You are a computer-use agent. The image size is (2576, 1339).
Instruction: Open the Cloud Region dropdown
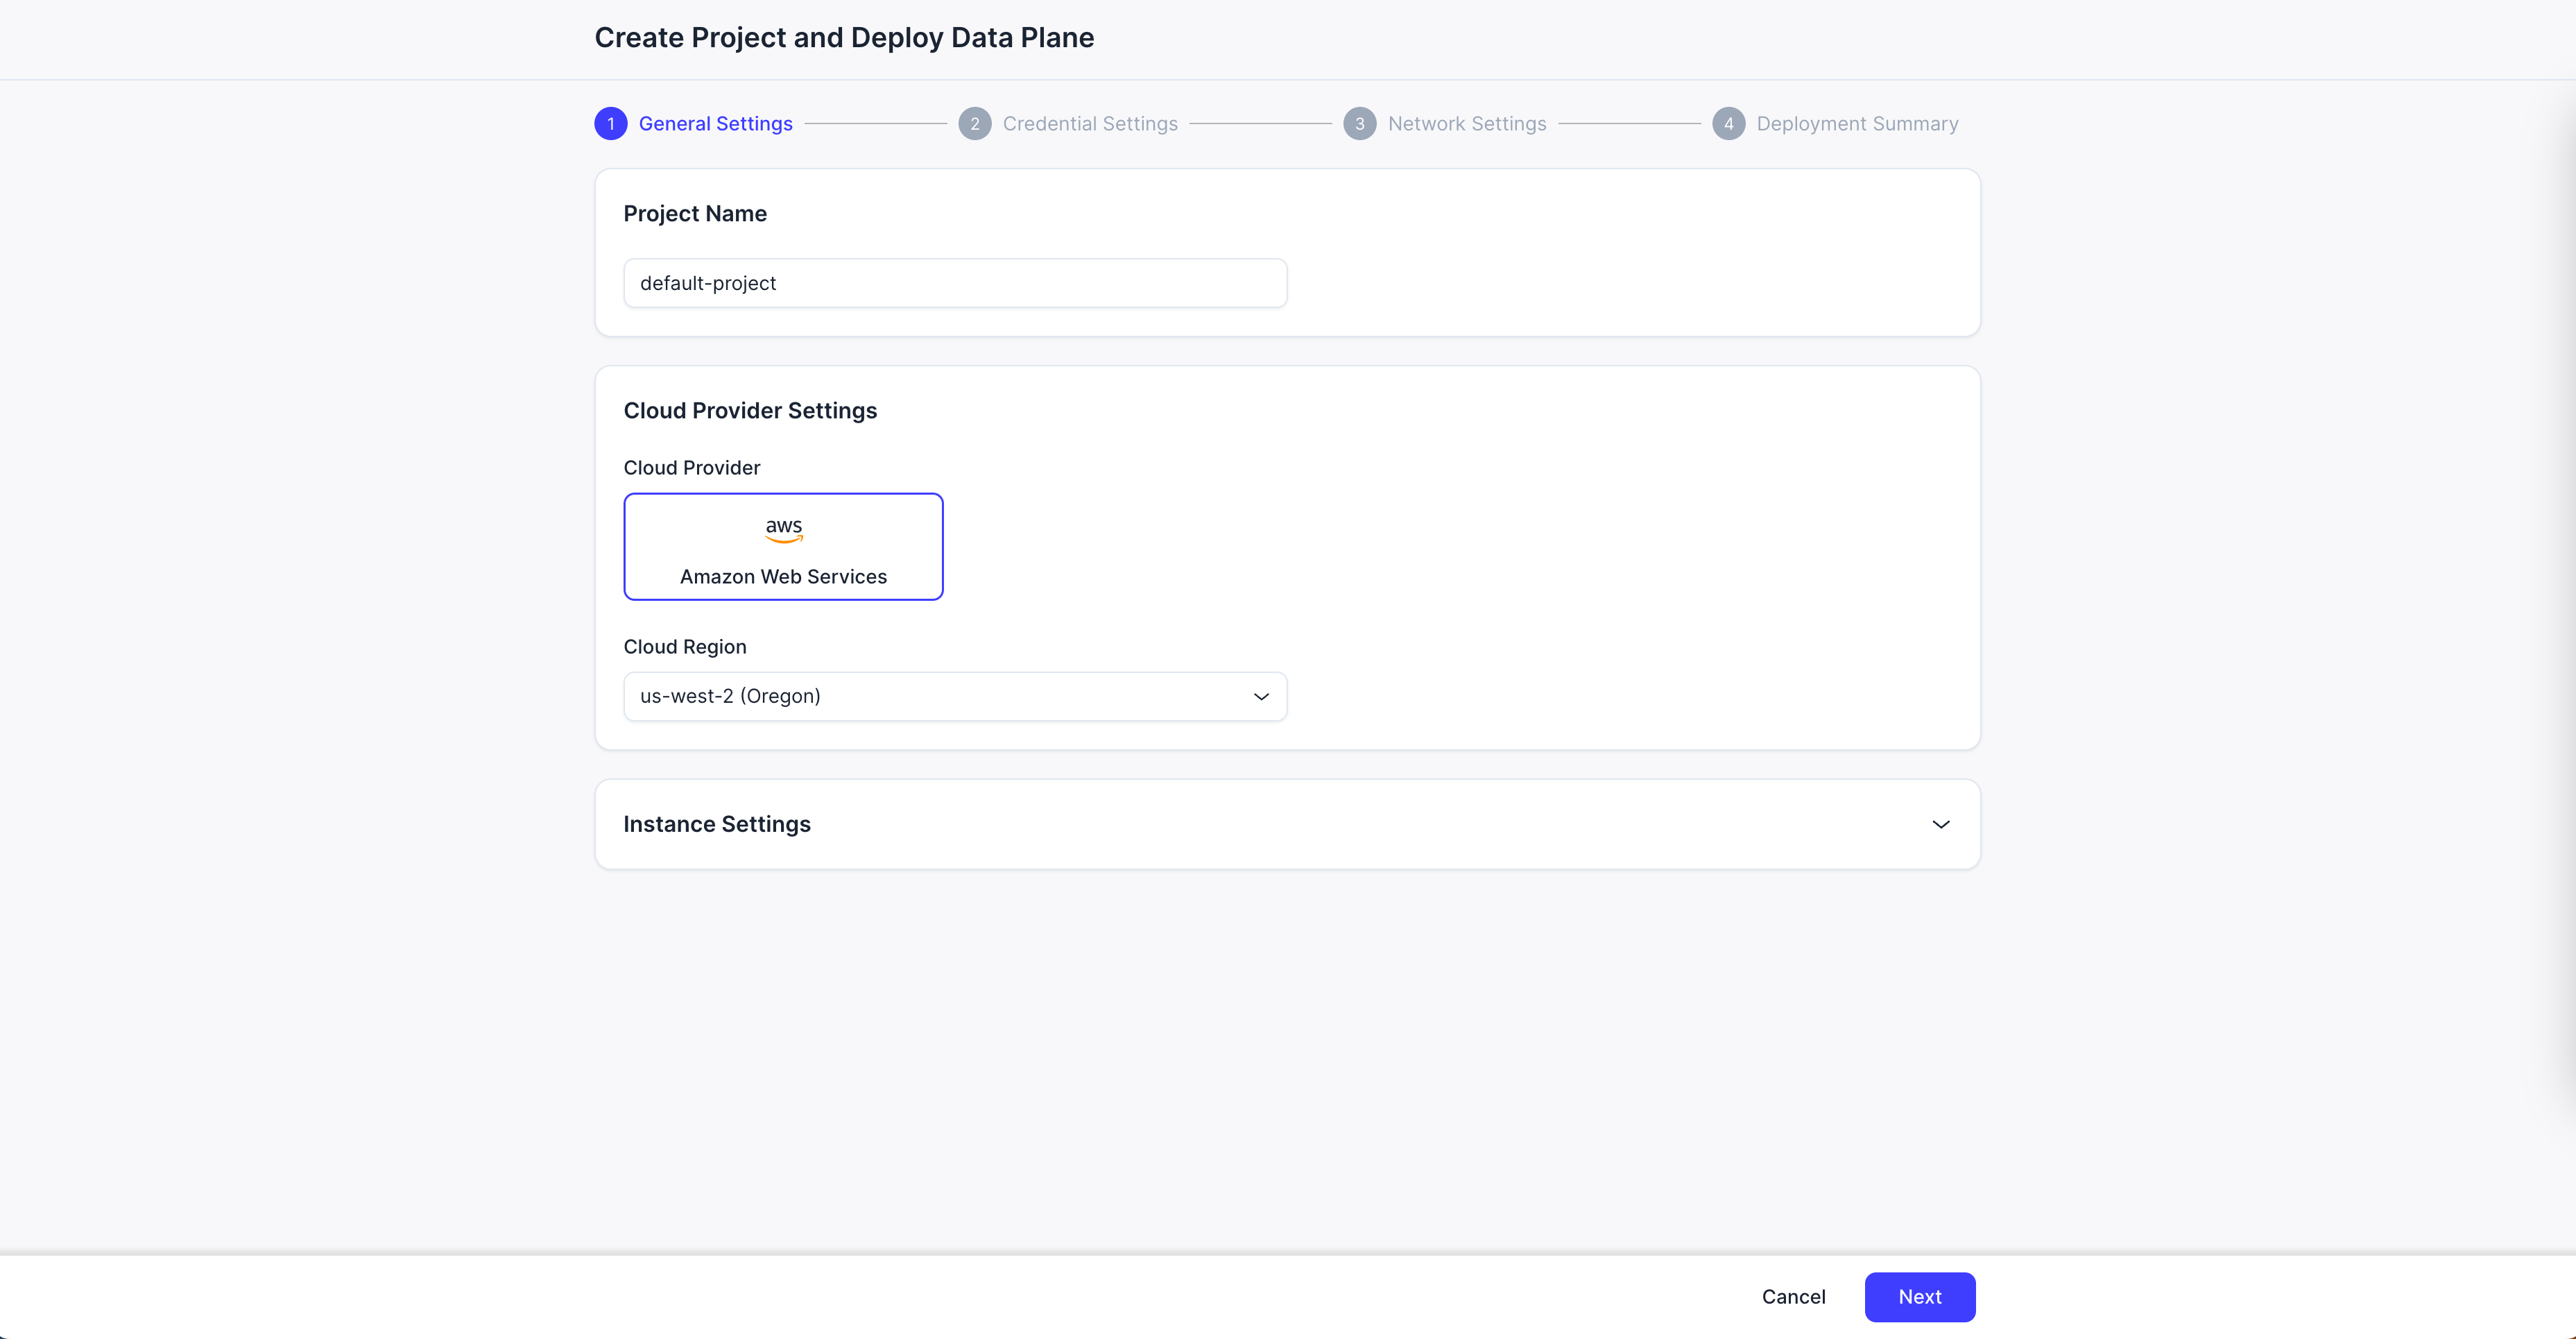955,696
